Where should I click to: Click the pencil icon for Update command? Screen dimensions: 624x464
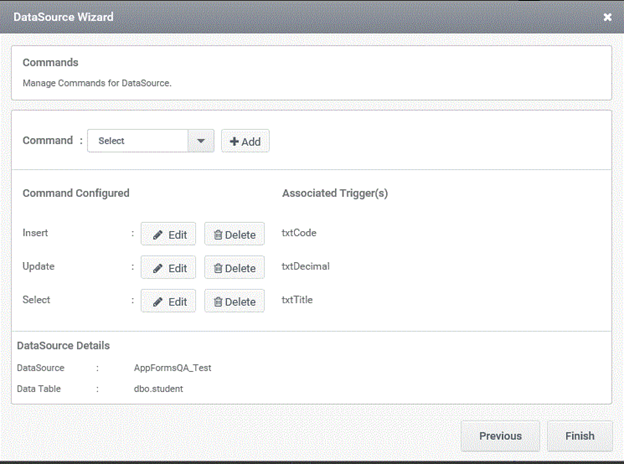pyautogui.click(x=158, y=269)
